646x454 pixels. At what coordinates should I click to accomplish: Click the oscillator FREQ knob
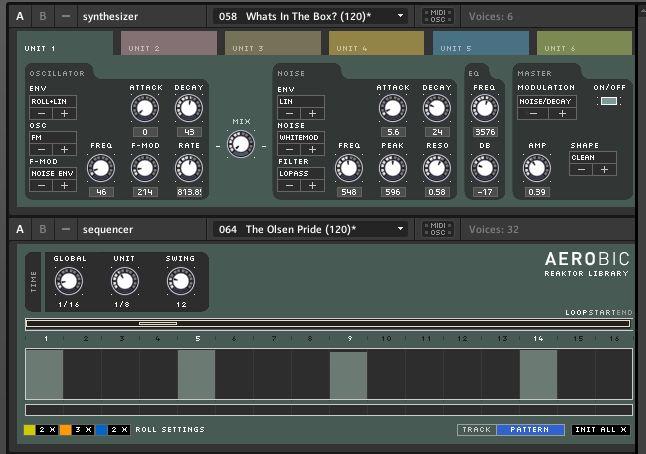coord(101,168)
